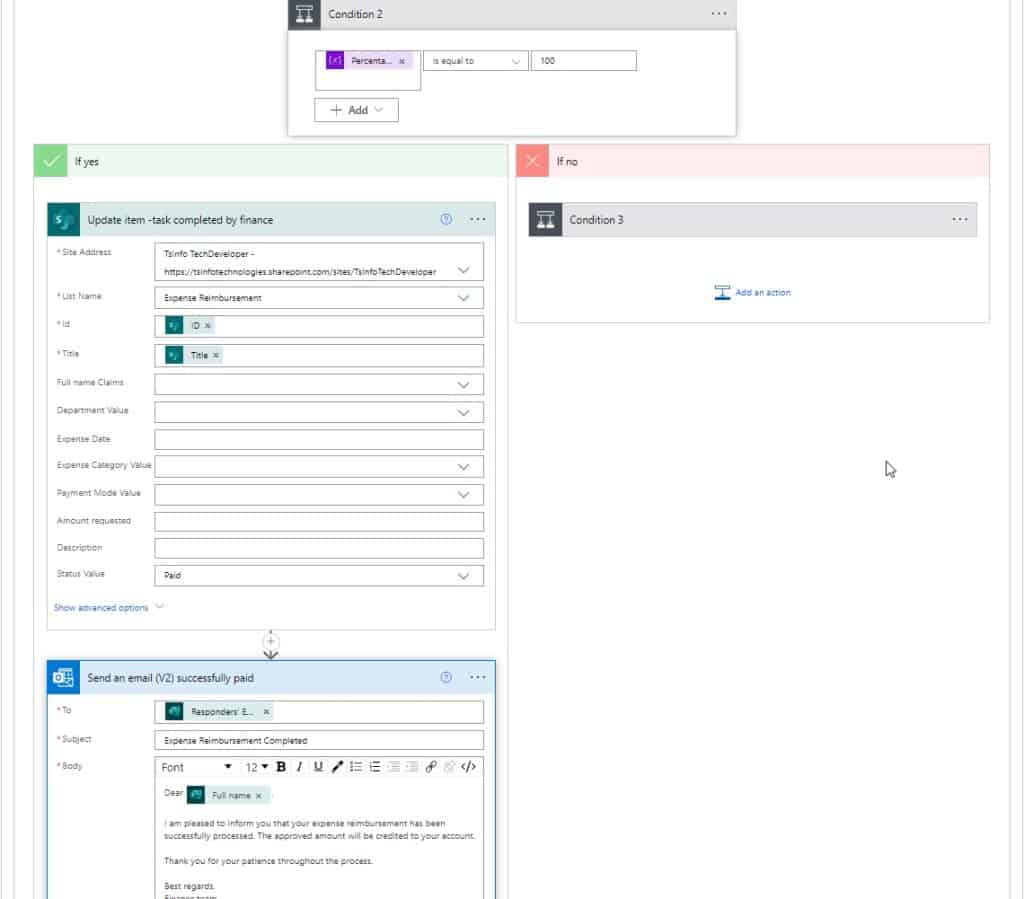
Task: Expand the Full name Claims dropdown
Action: [463, 385]
